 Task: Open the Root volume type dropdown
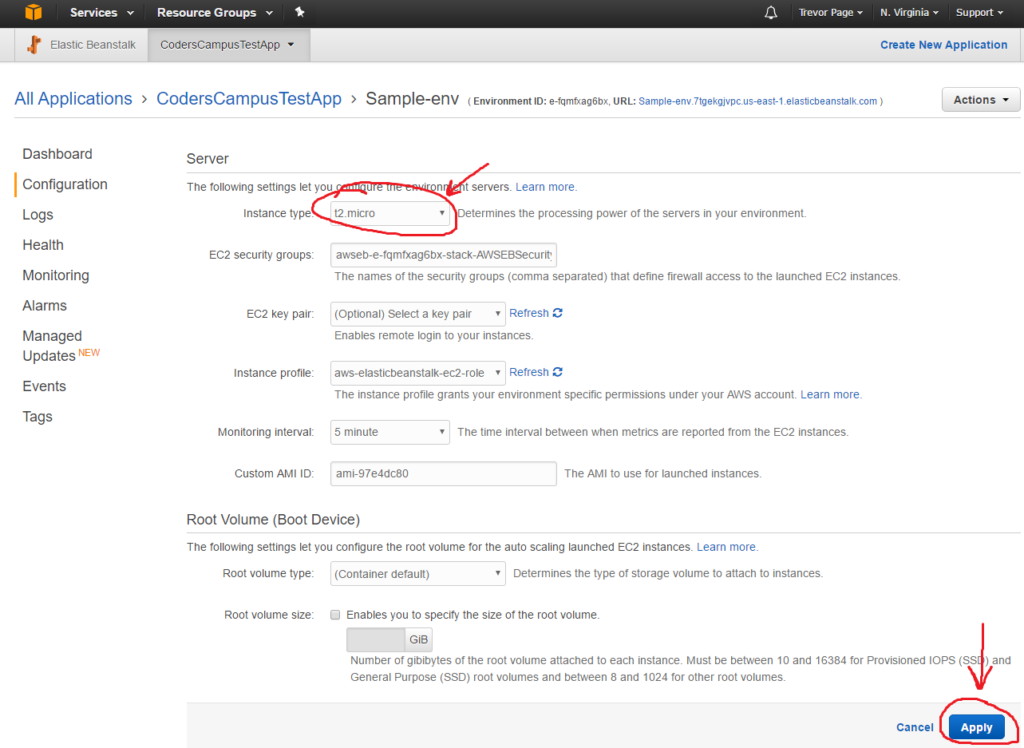pos(417,574)
